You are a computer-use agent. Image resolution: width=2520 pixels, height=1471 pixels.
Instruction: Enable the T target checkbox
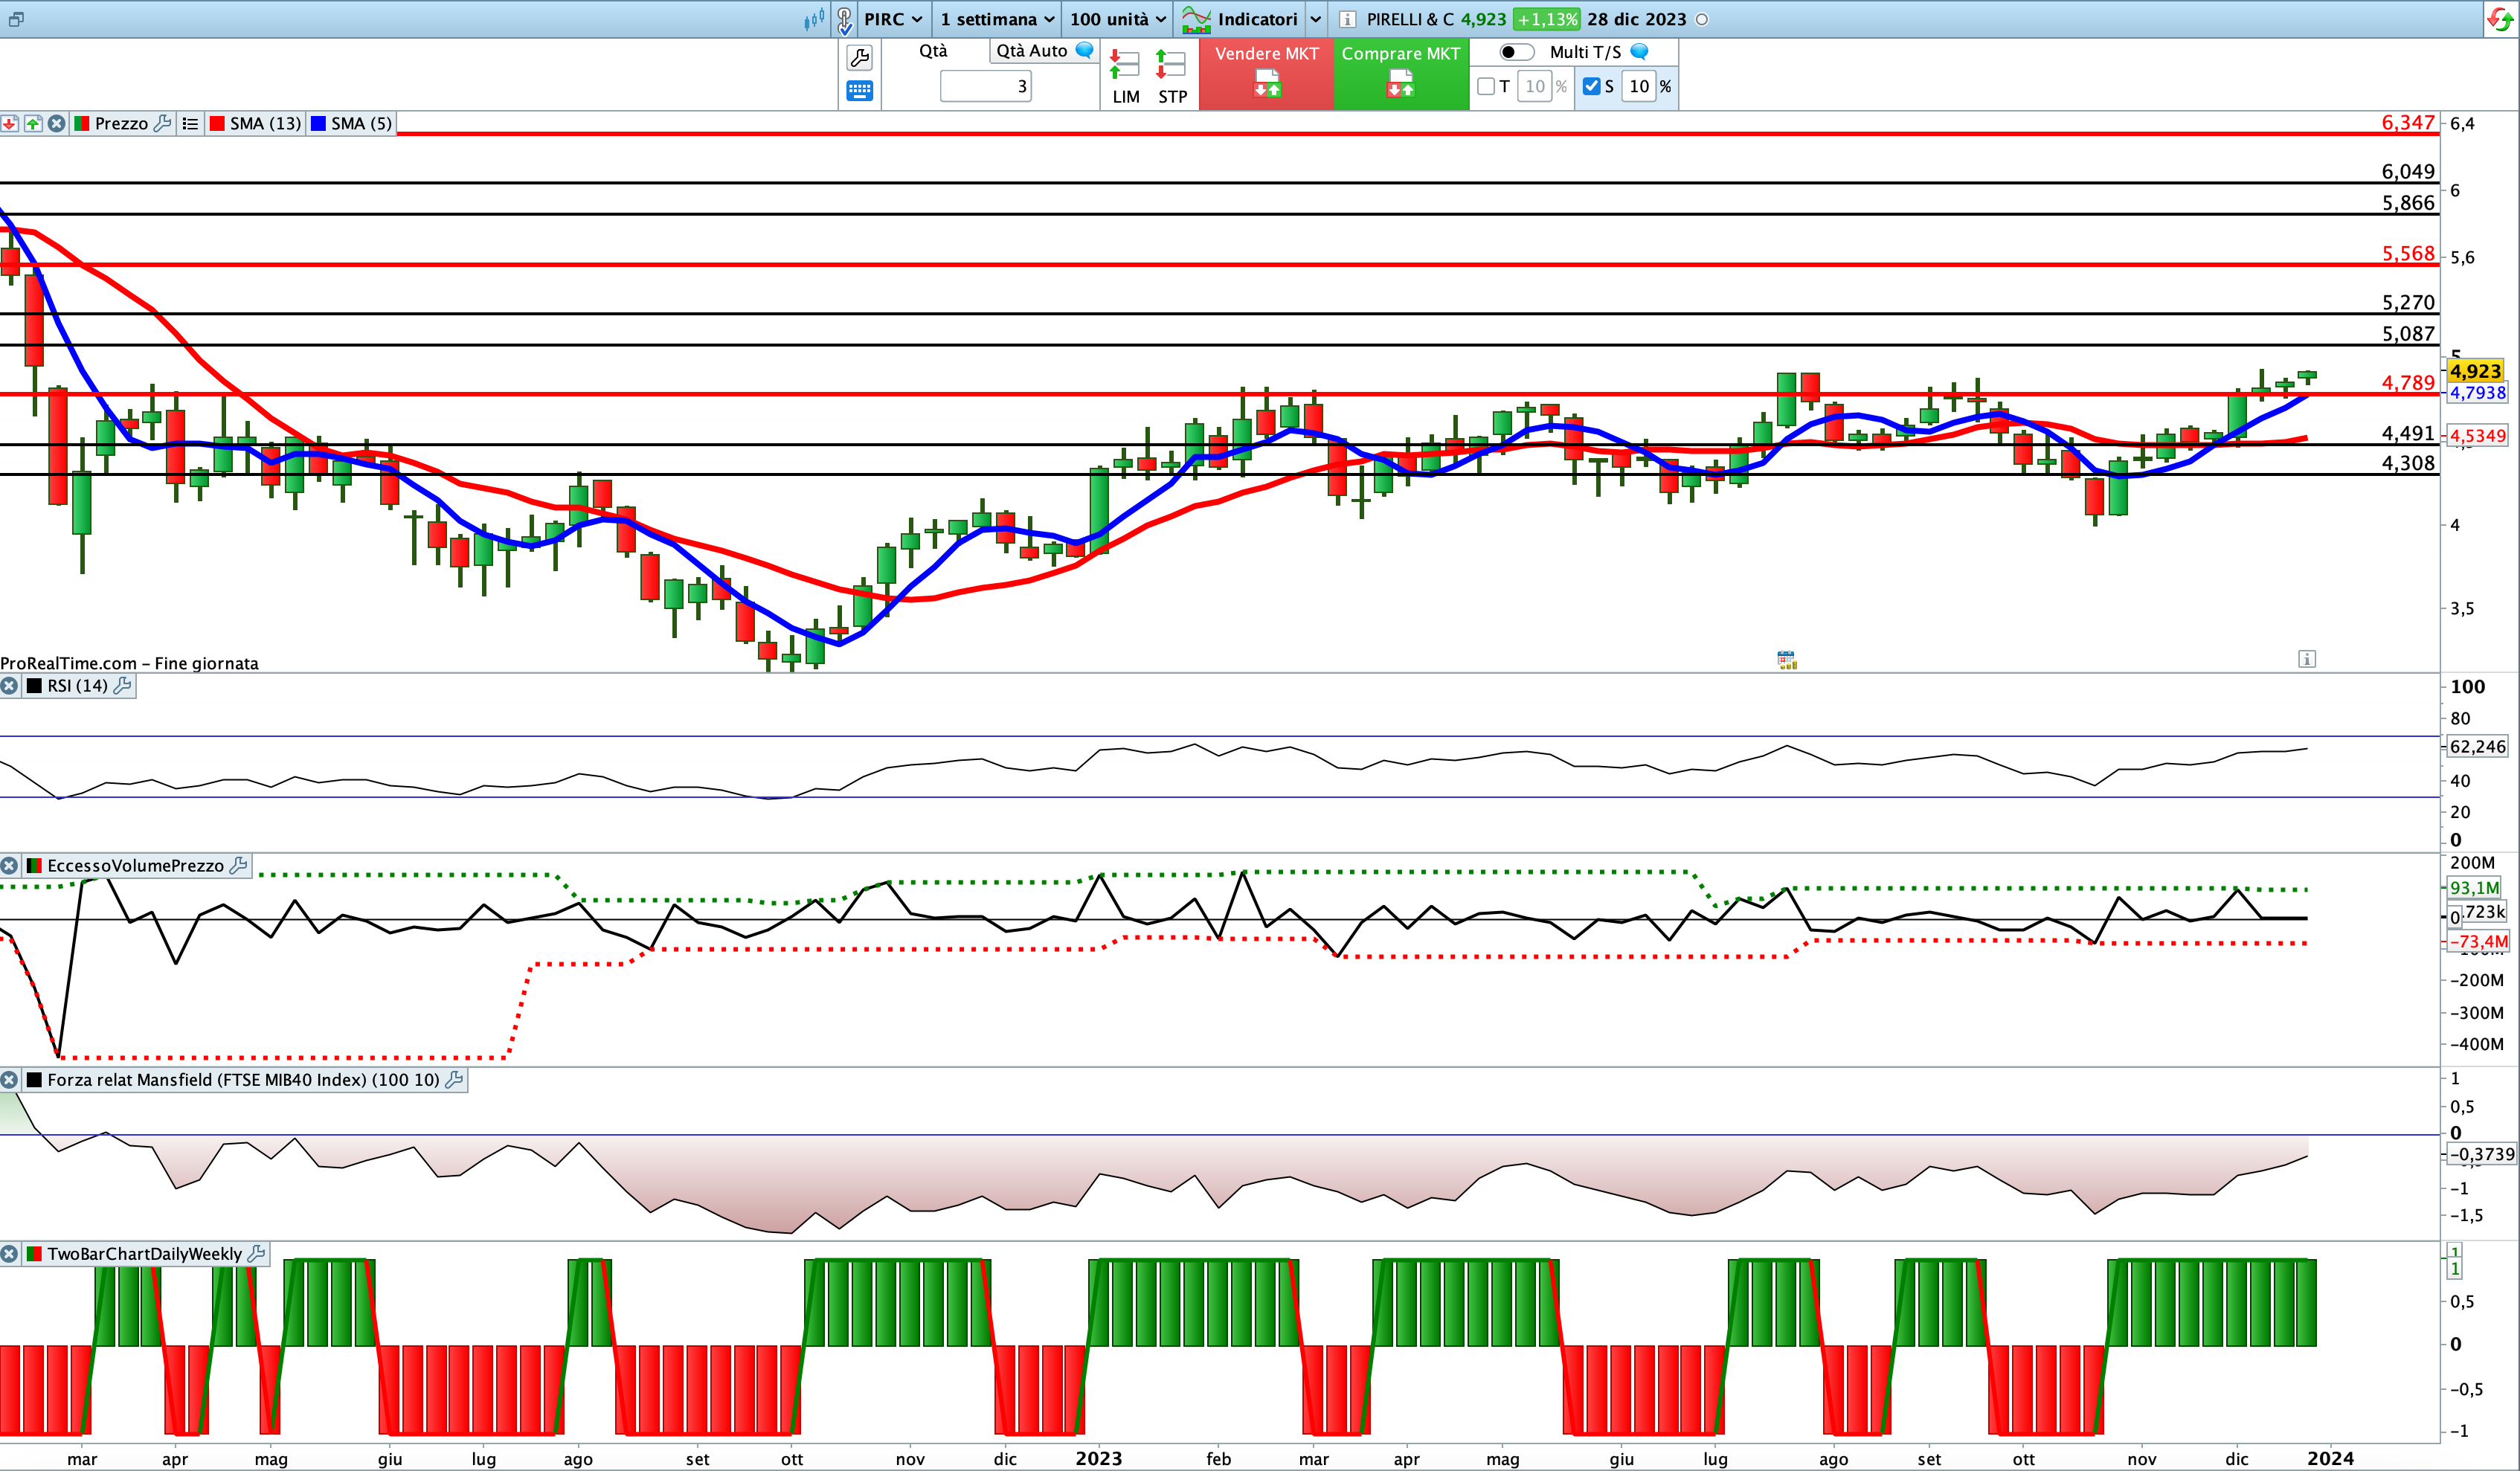1486,87
